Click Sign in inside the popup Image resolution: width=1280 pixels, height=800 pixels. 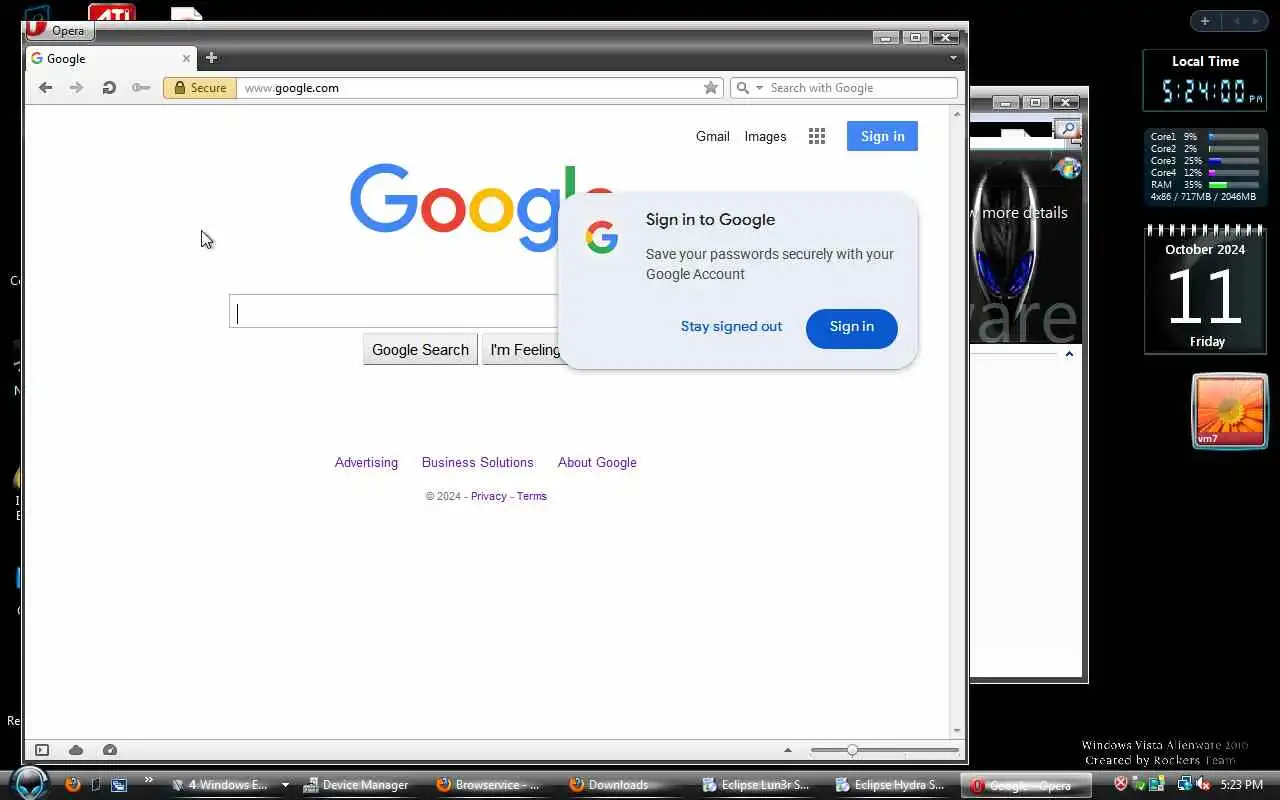click(852, 328)
